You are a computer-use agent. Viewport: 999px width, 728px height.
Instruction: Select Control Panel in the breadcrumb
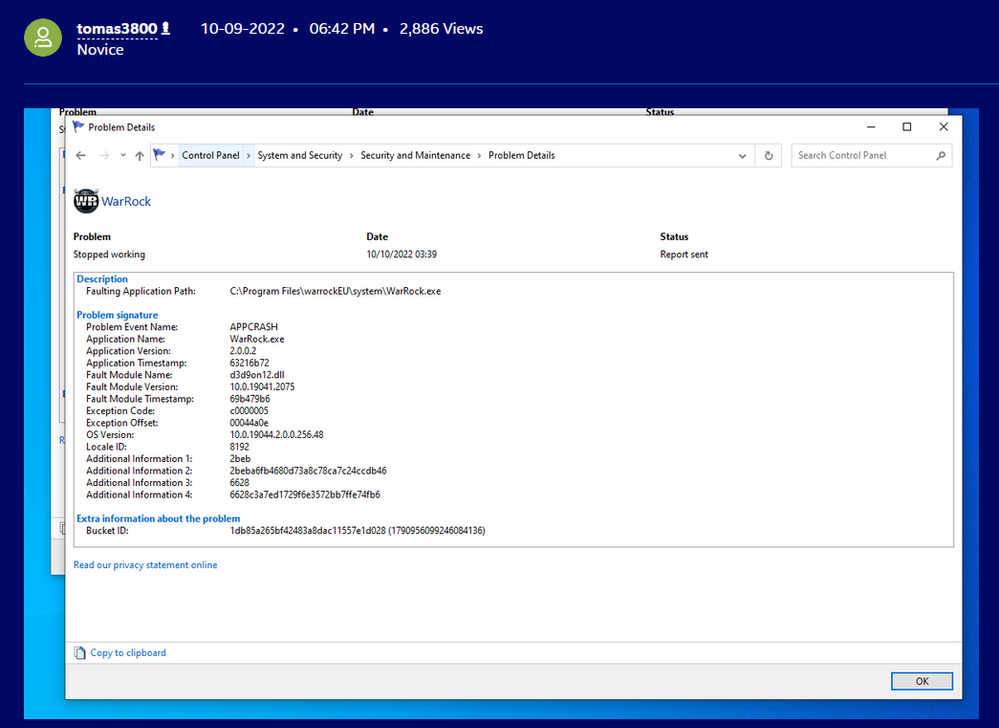(x=211, y=155)
